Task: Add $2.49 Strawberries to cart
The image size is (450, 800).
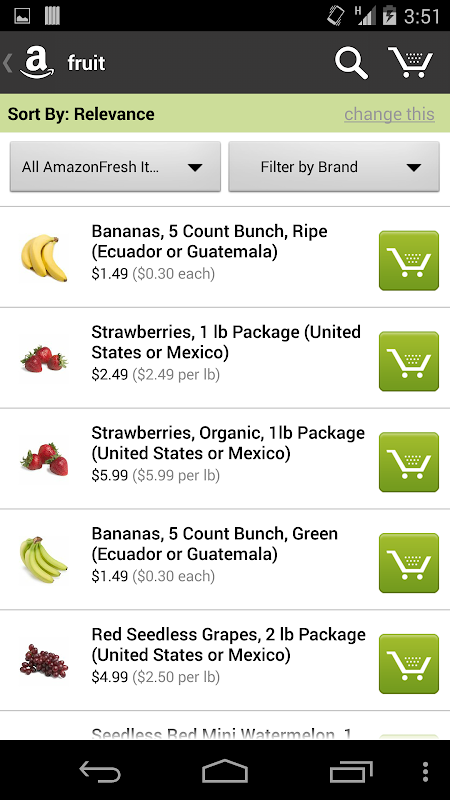Action: tap(409, 361)
